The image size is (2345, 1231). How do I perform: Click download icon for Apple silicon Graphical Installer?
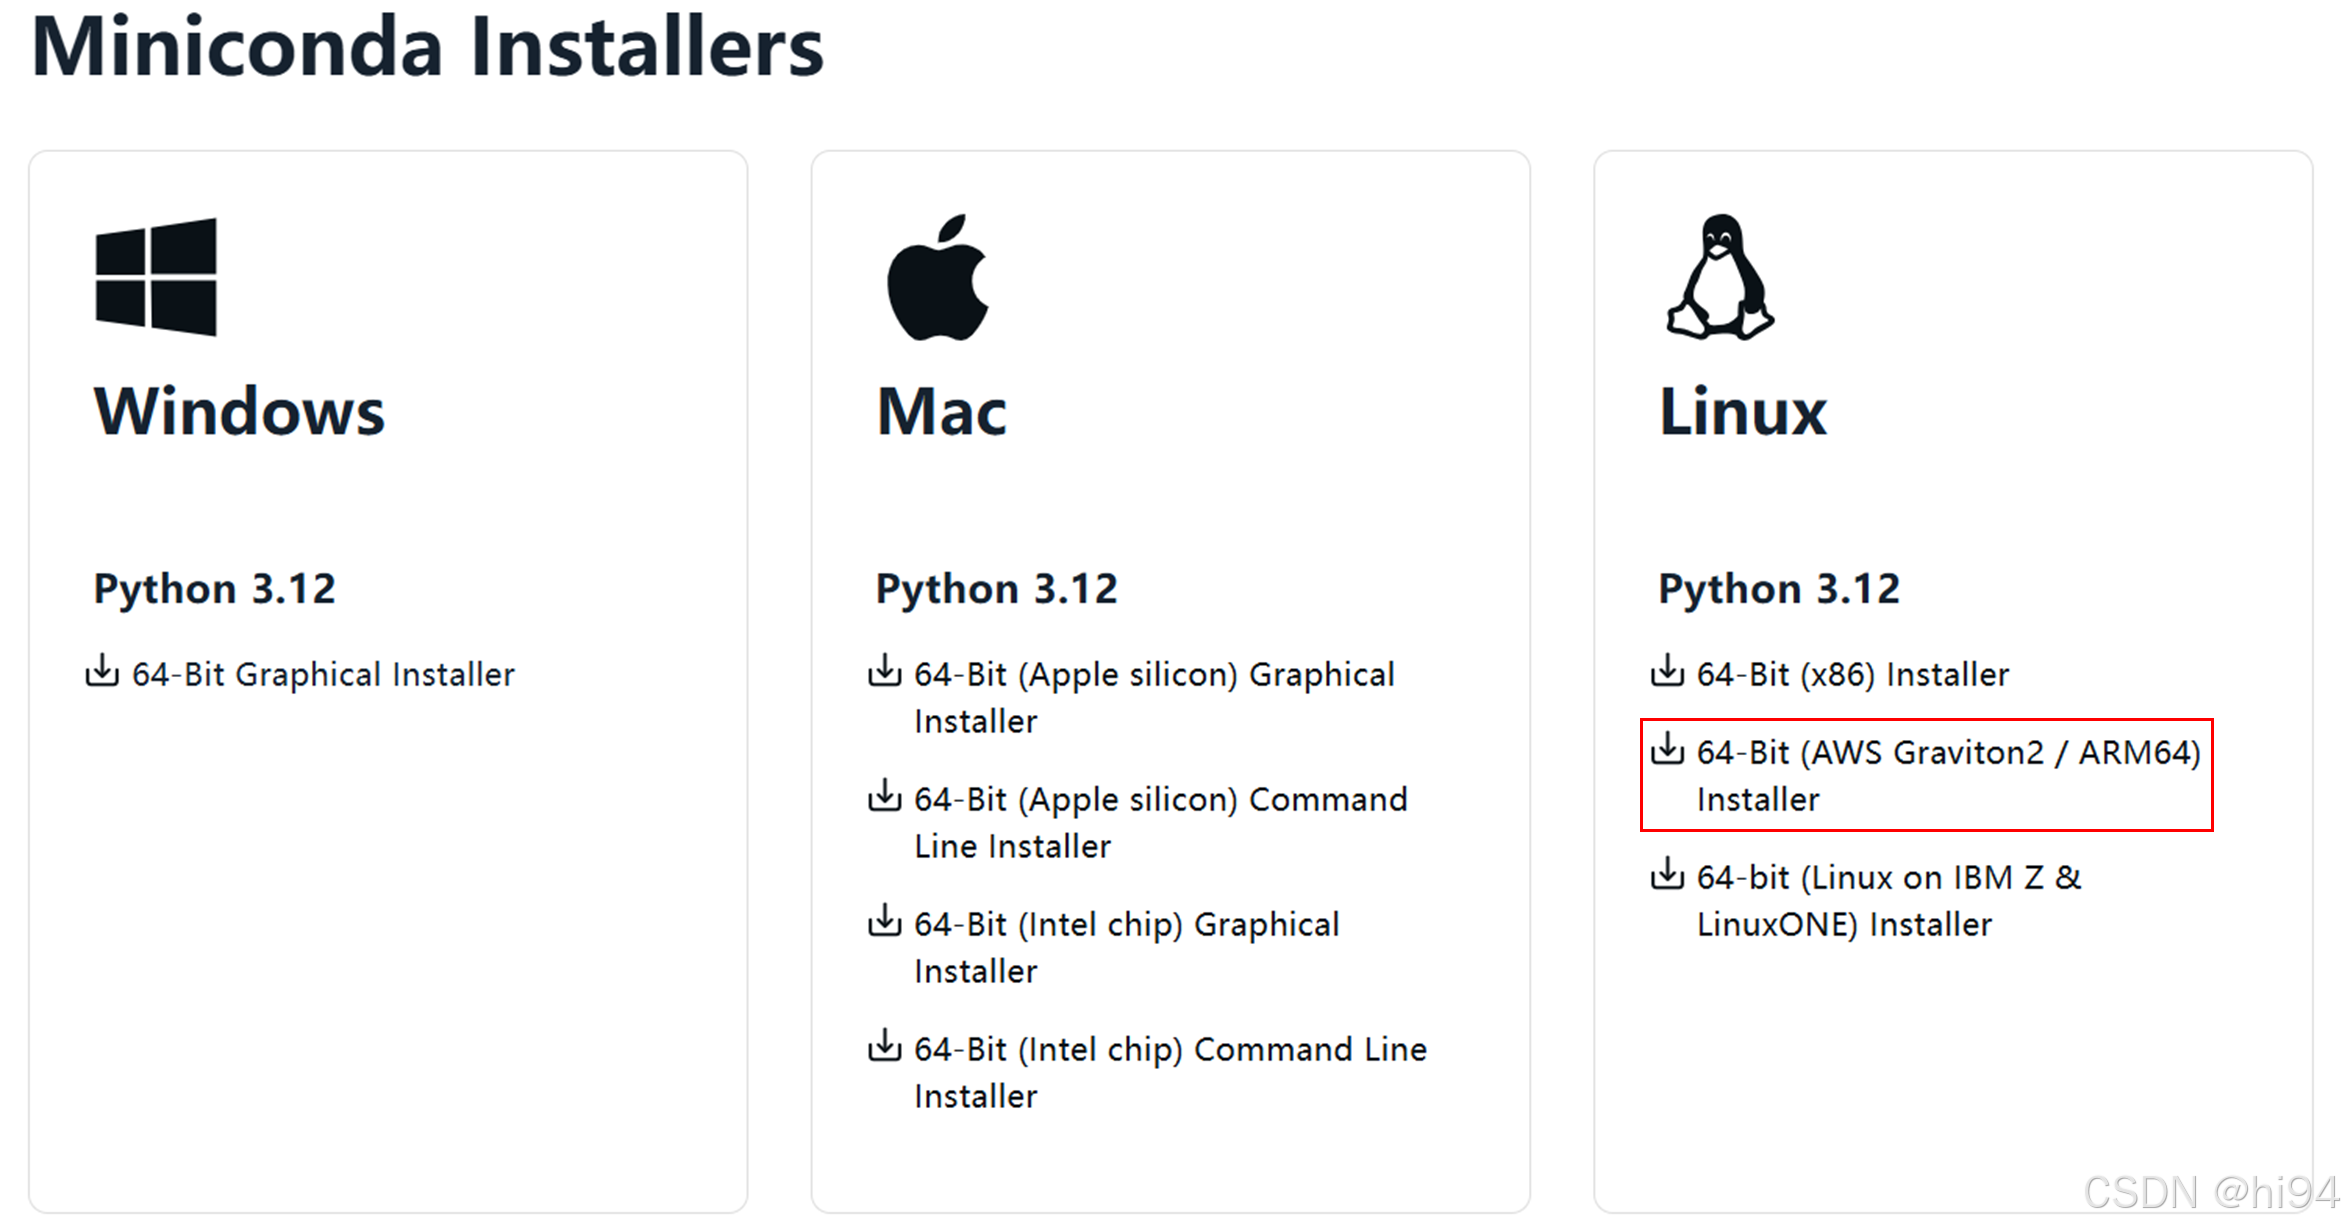[x=884, y=672]
